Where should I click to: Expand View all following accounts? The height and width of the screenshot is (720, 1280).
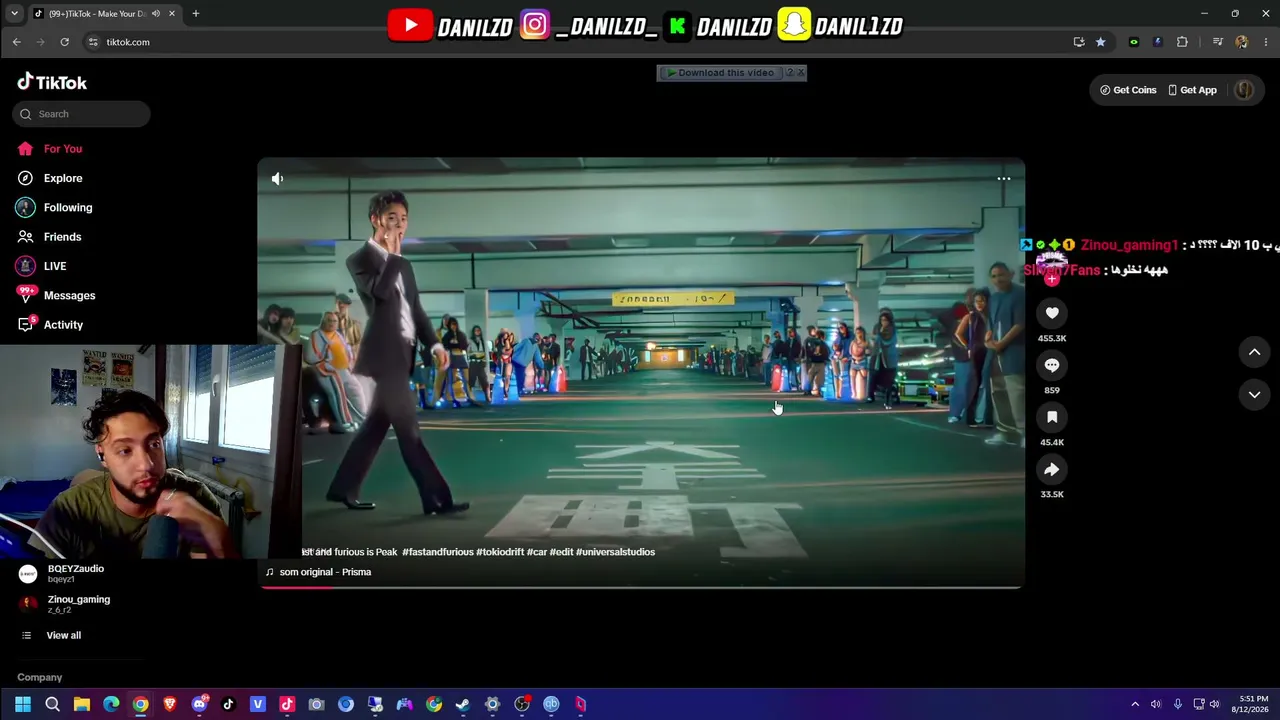52,635
